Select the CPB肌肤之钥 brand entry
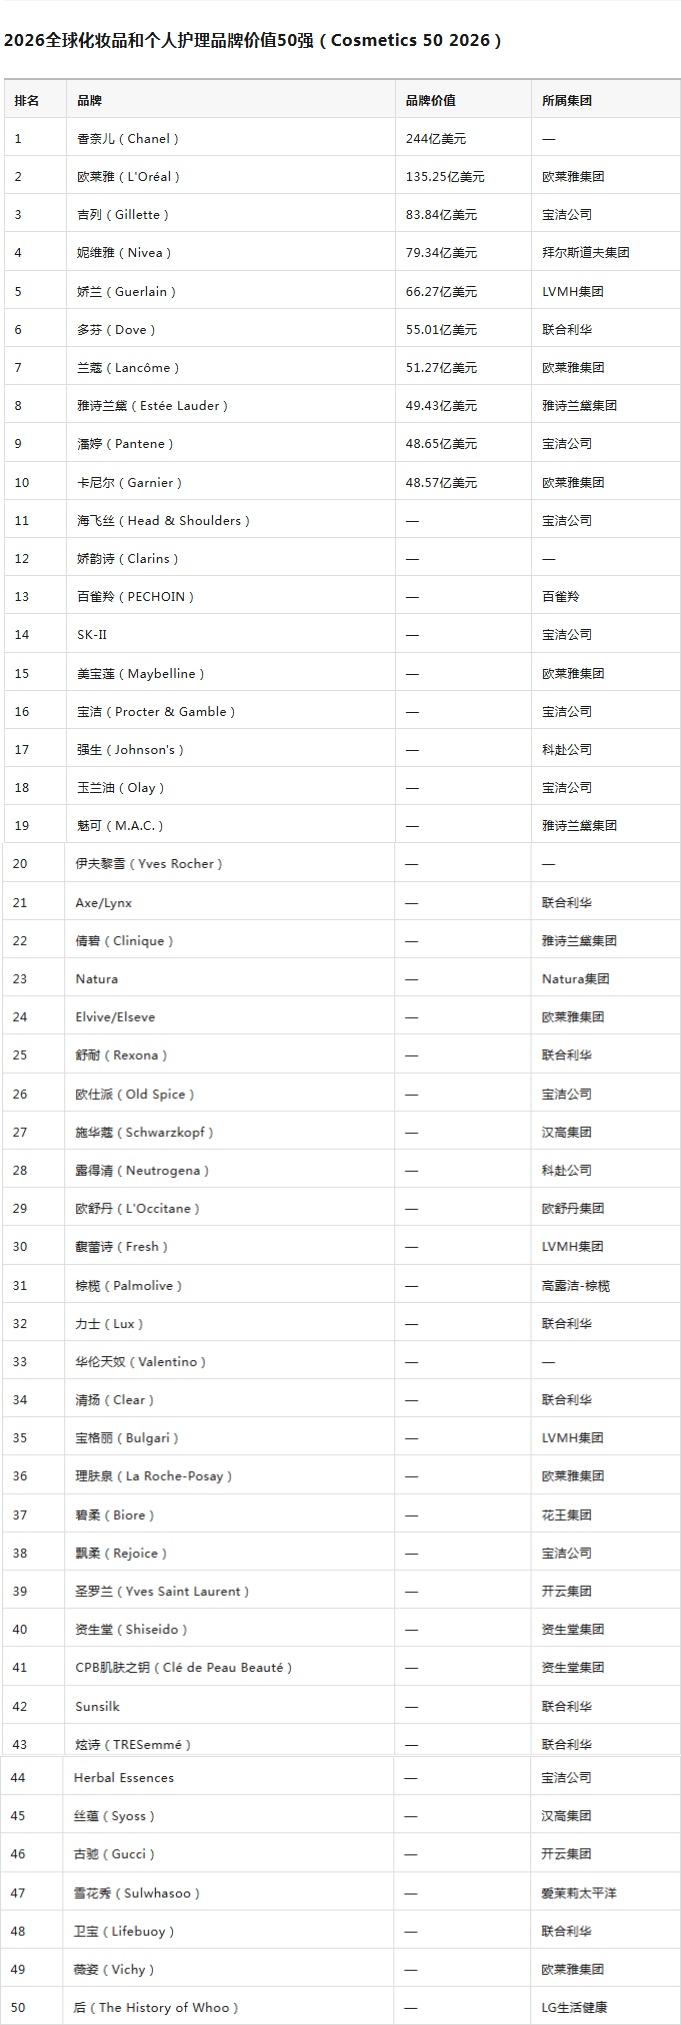Image resolution: width=681 pixels, height=2025 pixels. pos(184,1667)
